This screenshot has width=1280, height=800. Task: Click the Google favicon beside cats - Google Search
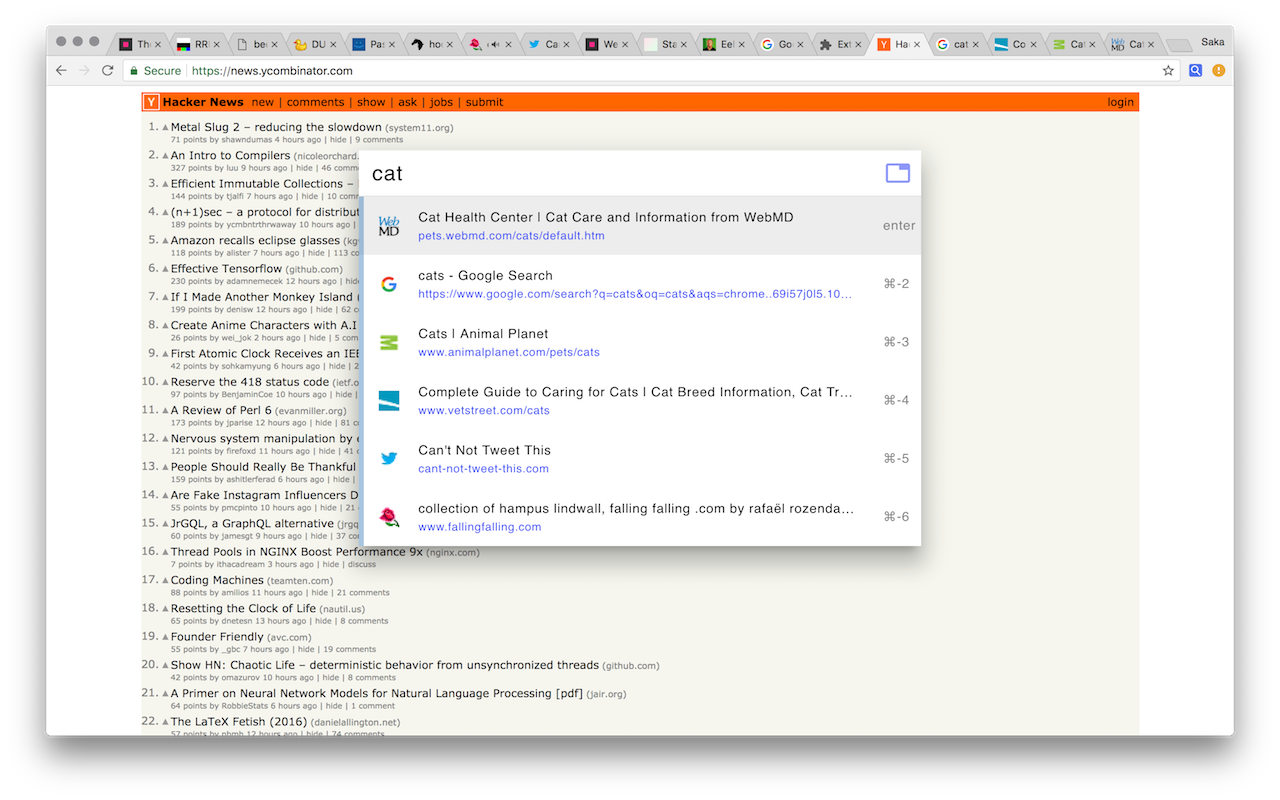click(389, 284)
